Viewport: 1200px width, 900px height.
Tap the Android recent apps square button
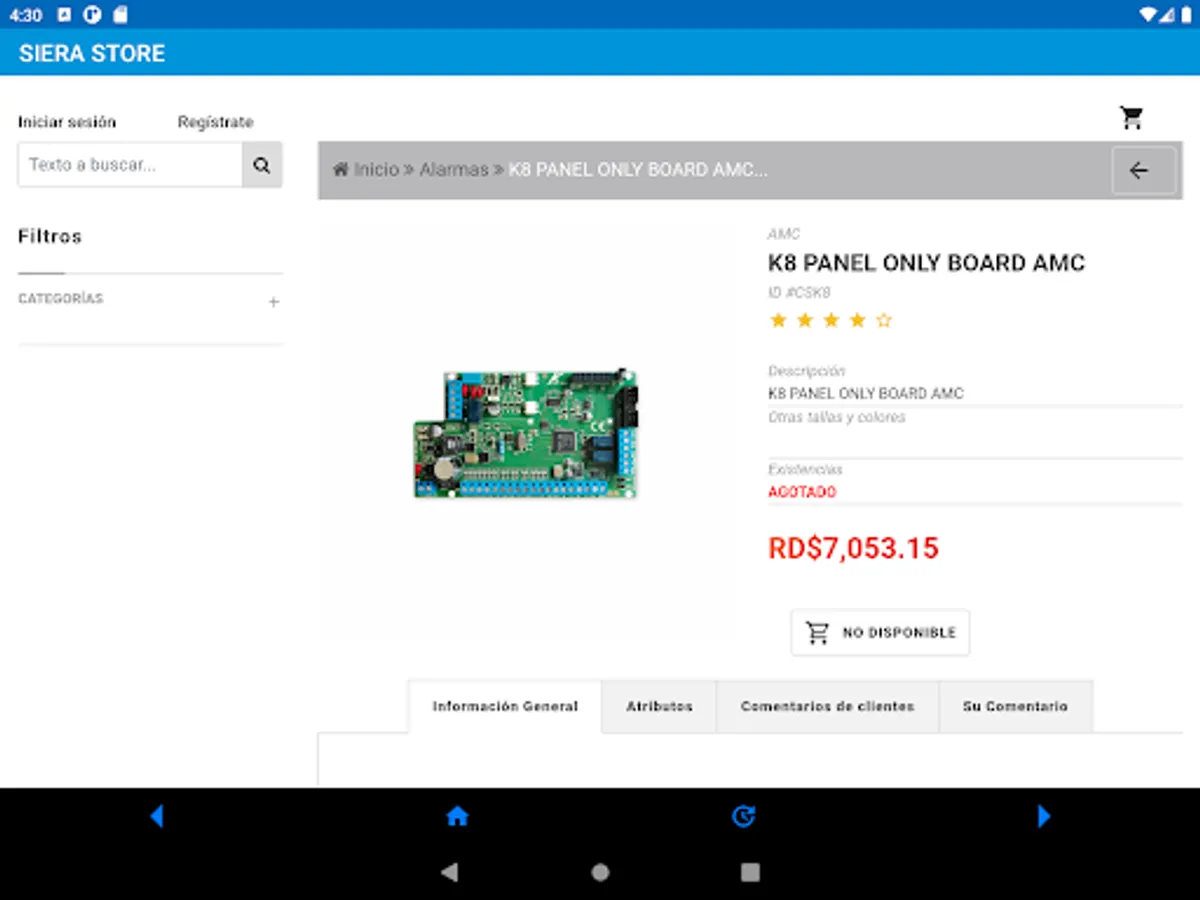[750, 872]
